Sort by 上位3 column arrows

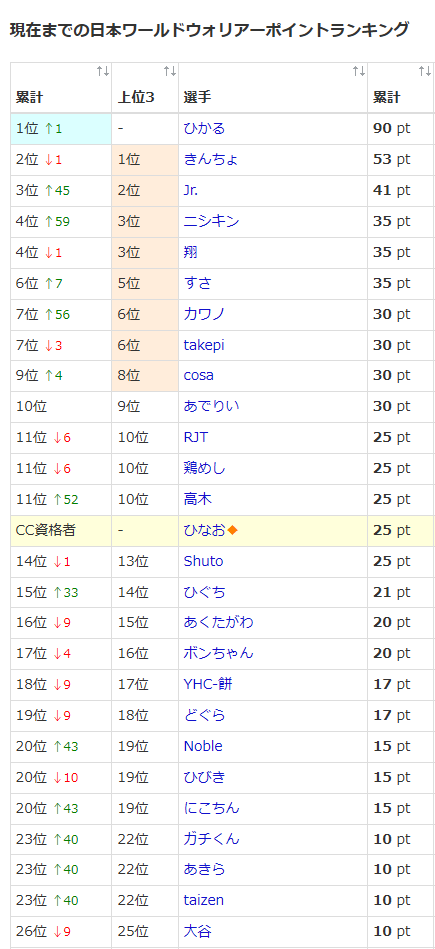pyautogui.click(x=170, y=71)
